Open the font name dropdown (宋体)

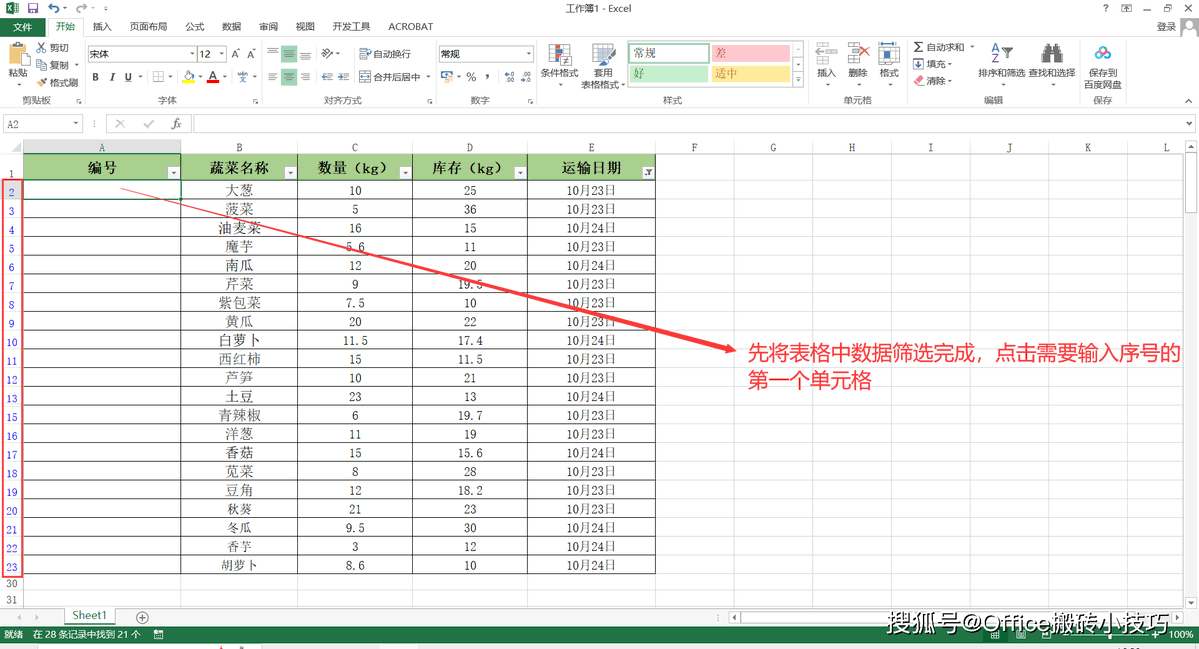192,54
